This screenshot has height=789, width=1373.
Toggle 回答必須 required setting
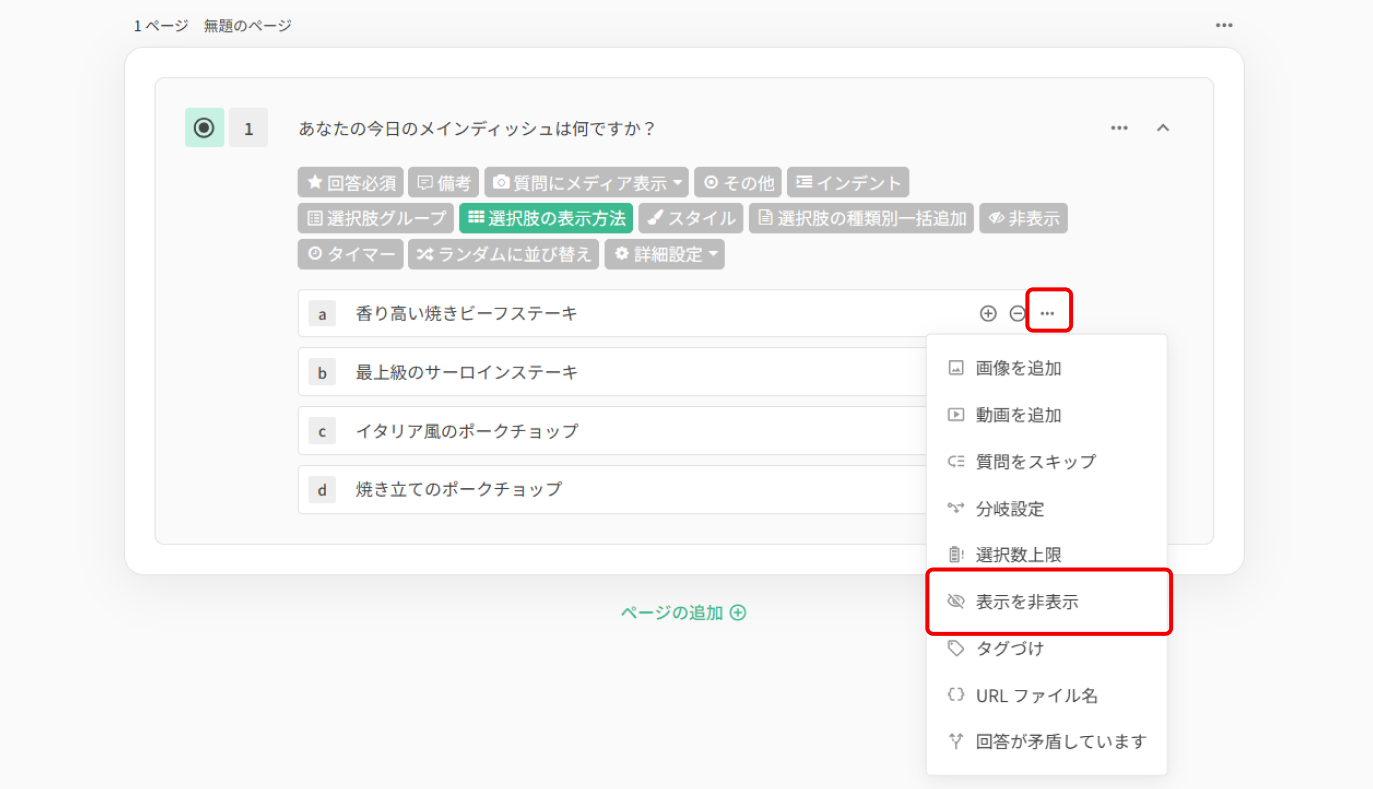[351, 183]
